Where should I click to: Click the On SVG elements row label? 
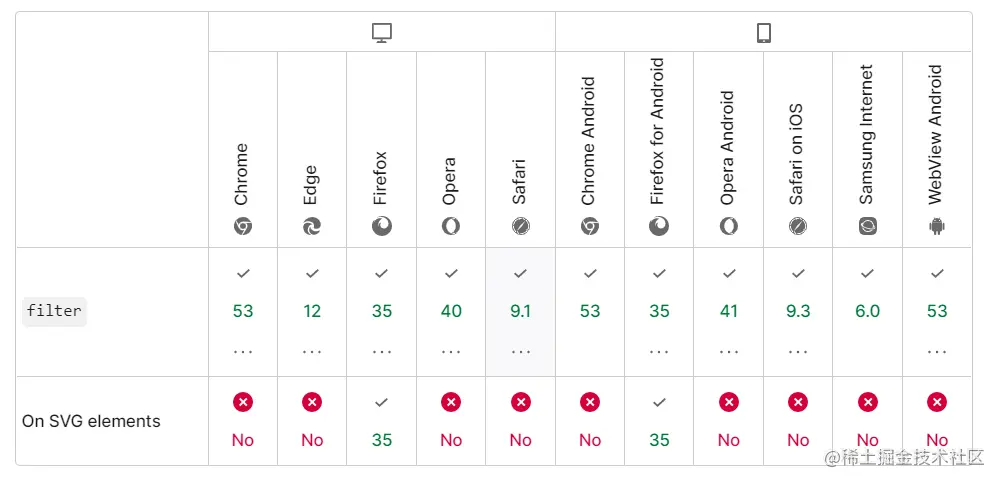(x=91, y=421)
